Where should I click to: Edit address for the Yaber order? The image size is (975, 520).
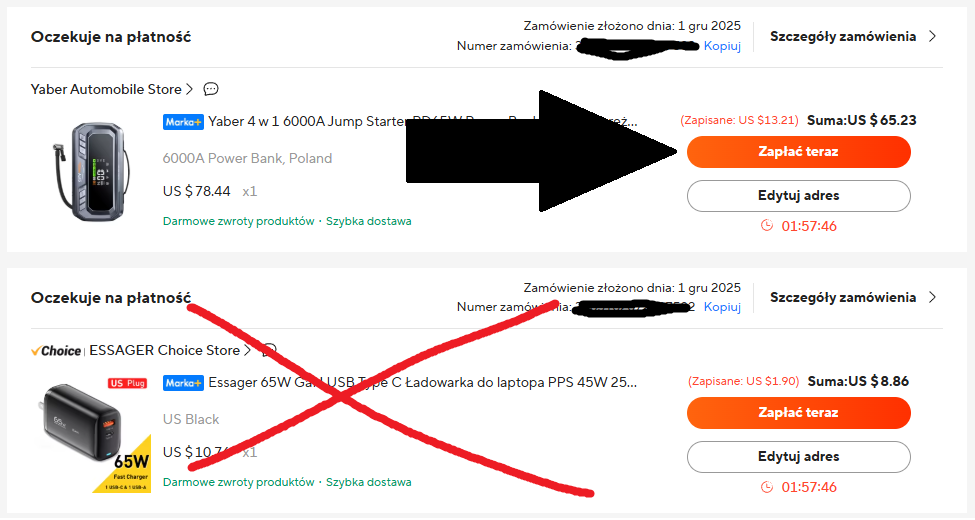coord(798,196)
